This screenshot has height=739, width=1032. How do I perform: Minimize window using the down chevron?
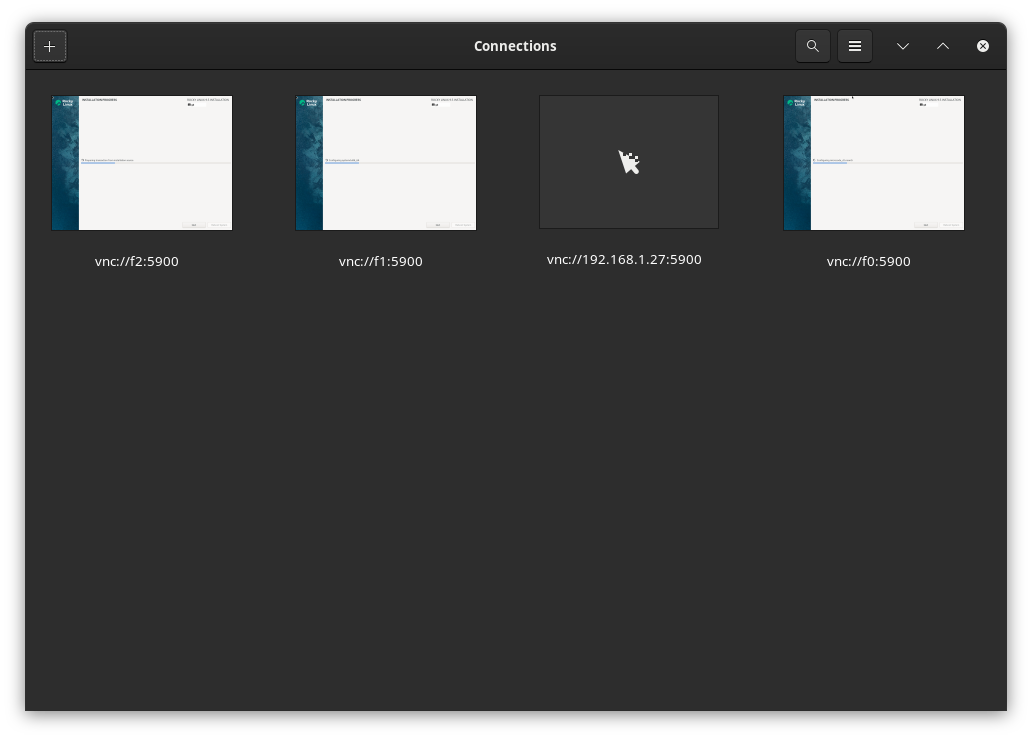tap(903, 46)
